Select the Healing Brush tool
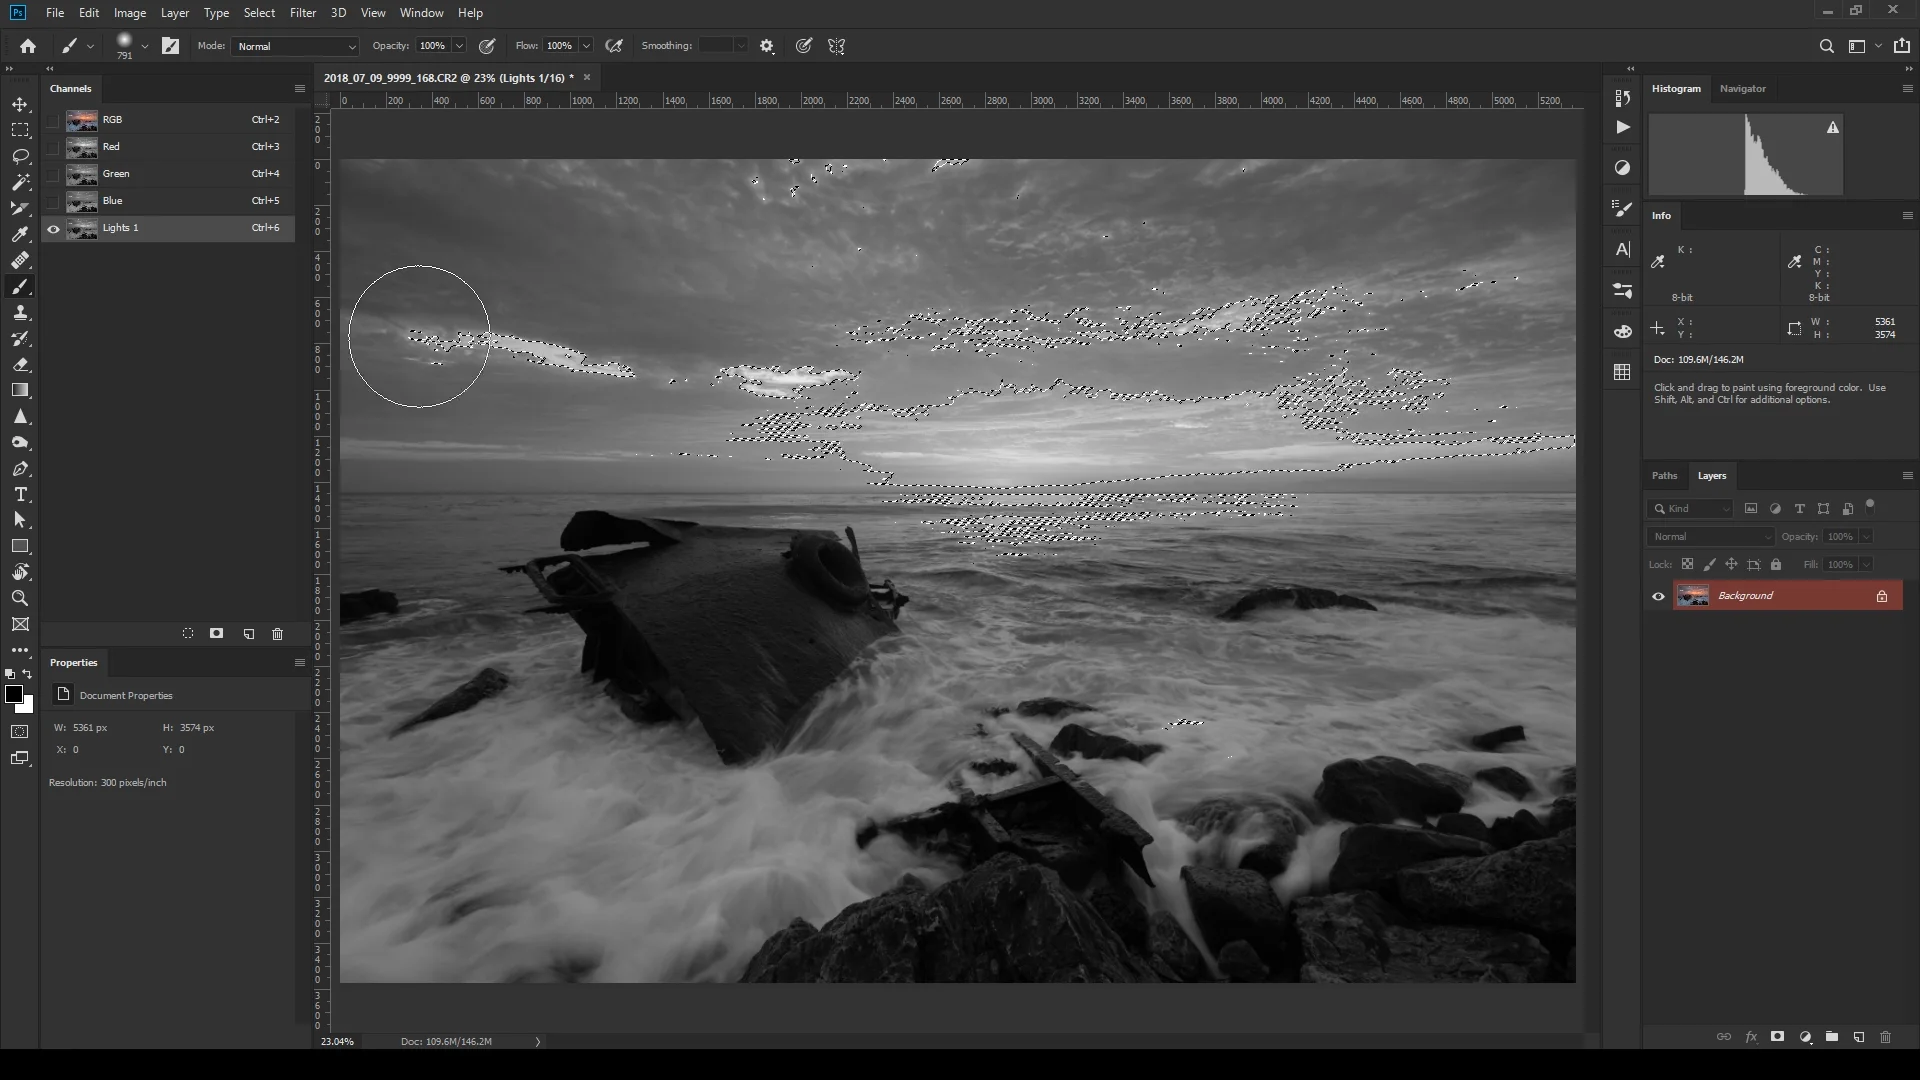The height and width of the screenshot is (1080, 1920). [x=20, y=261]
